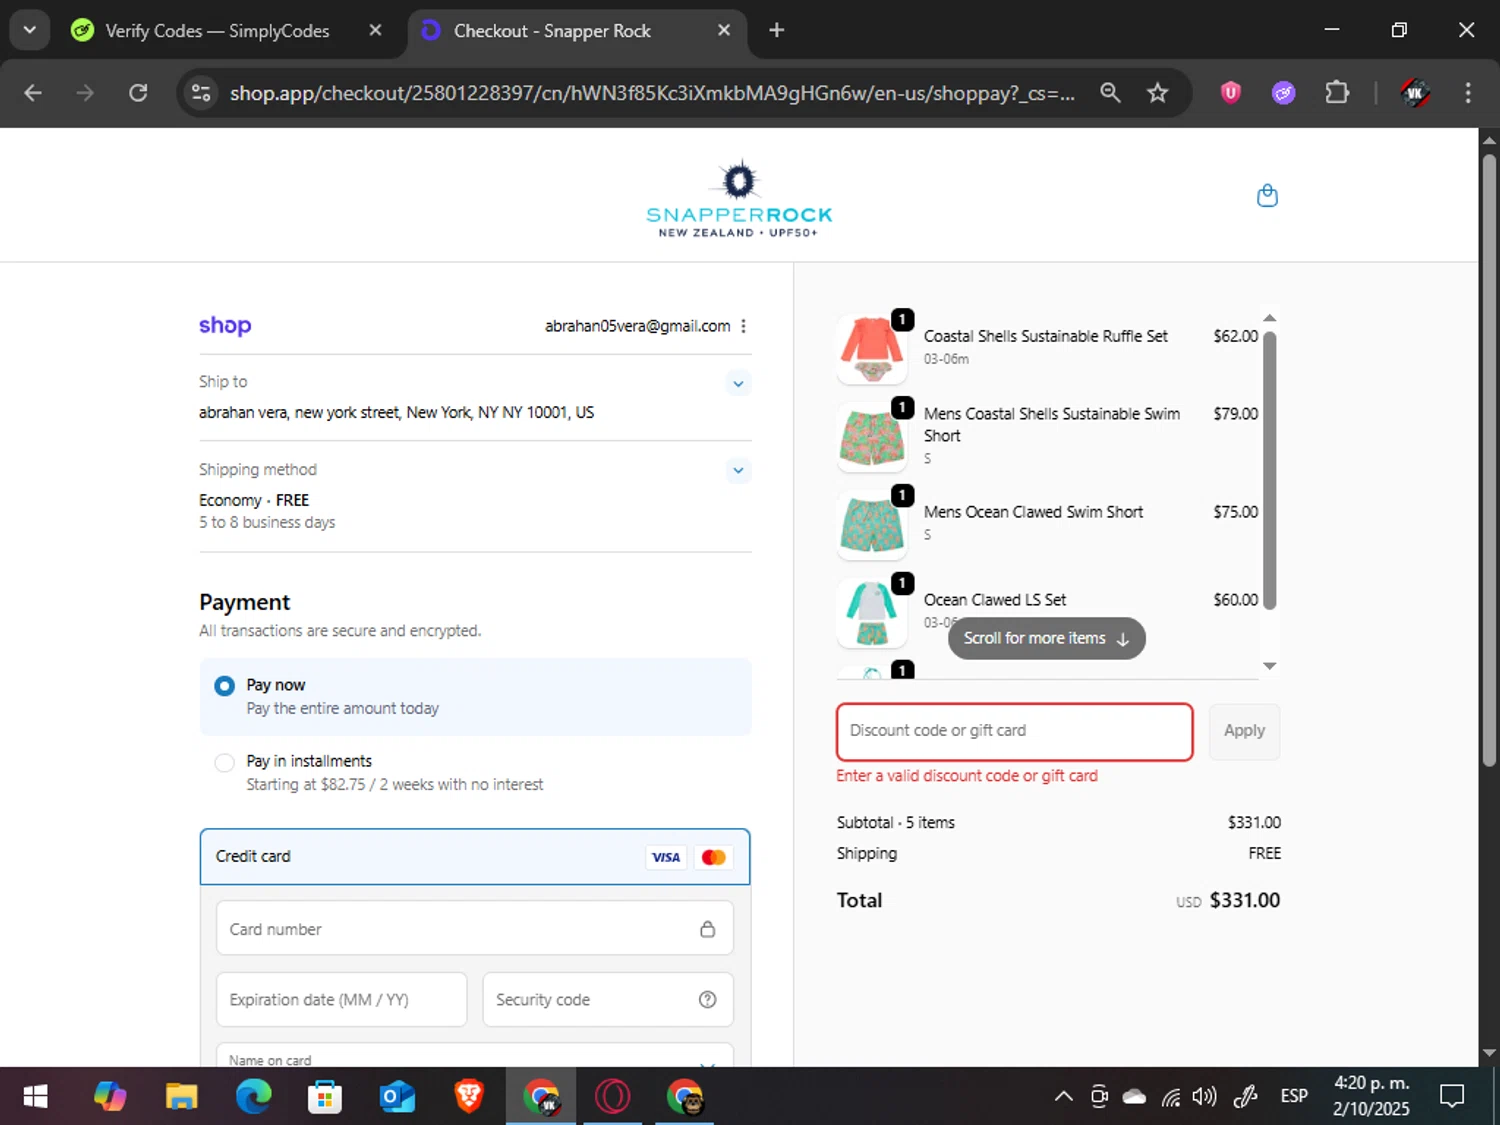This screenshot has height=1125, width=1500.
Task: Bookmark this page with the star
Action: tap(1157, 93)
